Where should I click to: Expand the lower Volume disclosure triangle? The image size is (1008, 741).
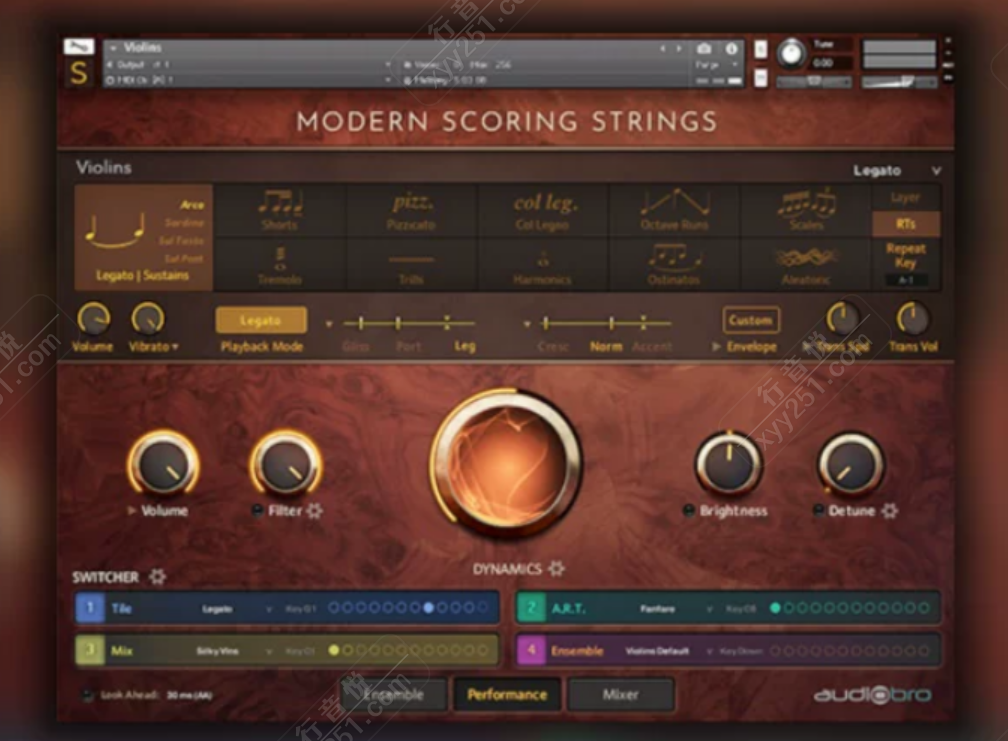tap(132, 511)
